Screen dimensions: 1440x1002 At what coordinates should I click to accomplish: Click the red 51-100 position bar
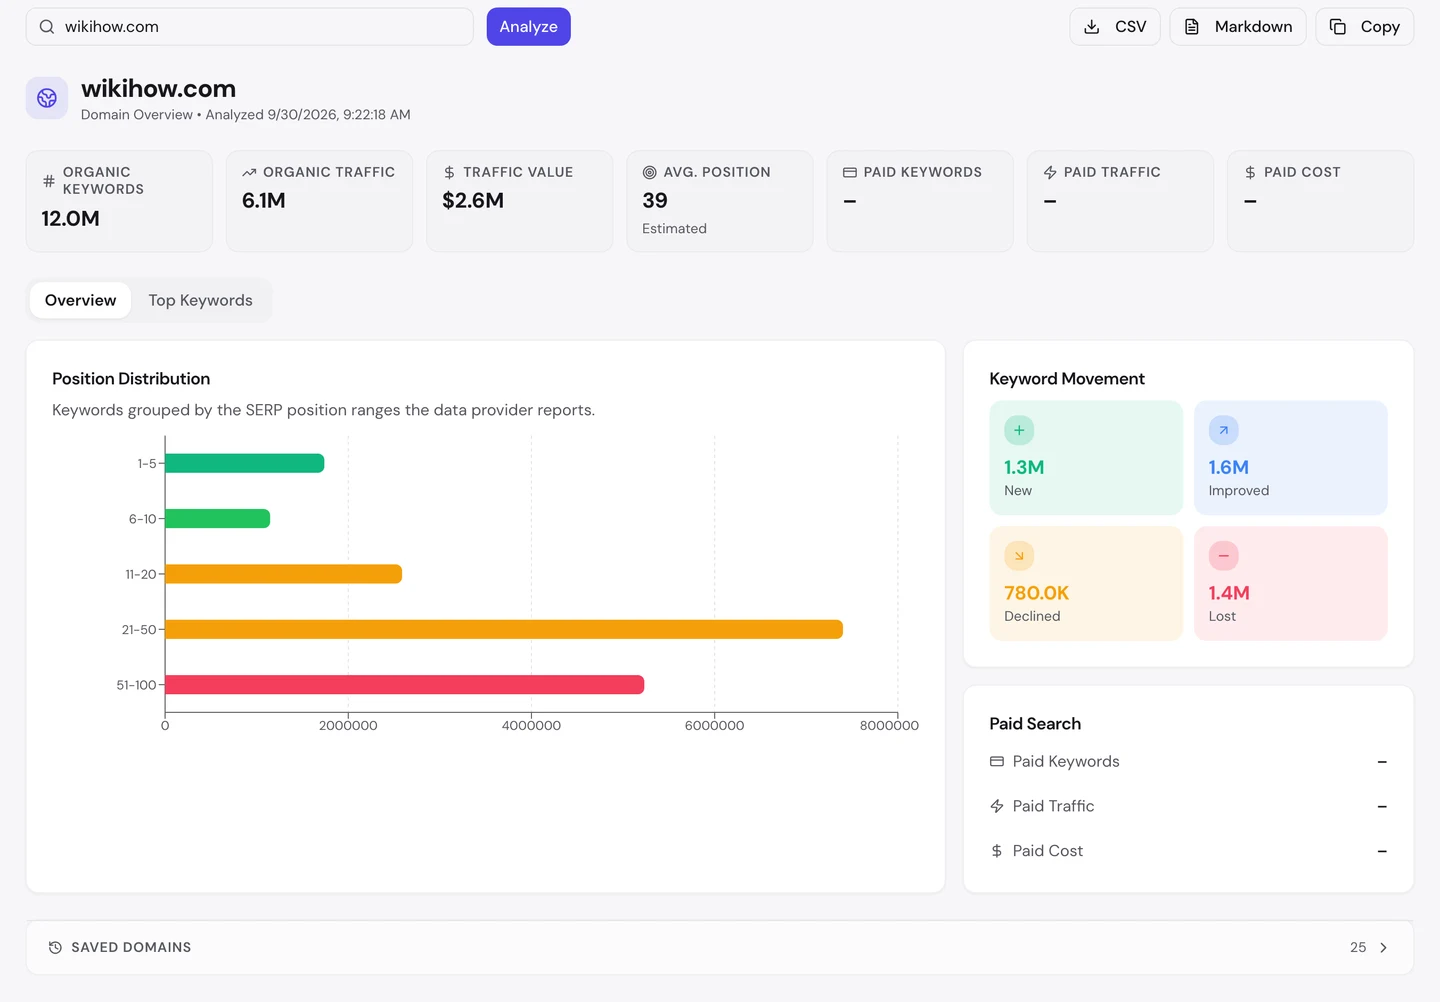point(405,685)
